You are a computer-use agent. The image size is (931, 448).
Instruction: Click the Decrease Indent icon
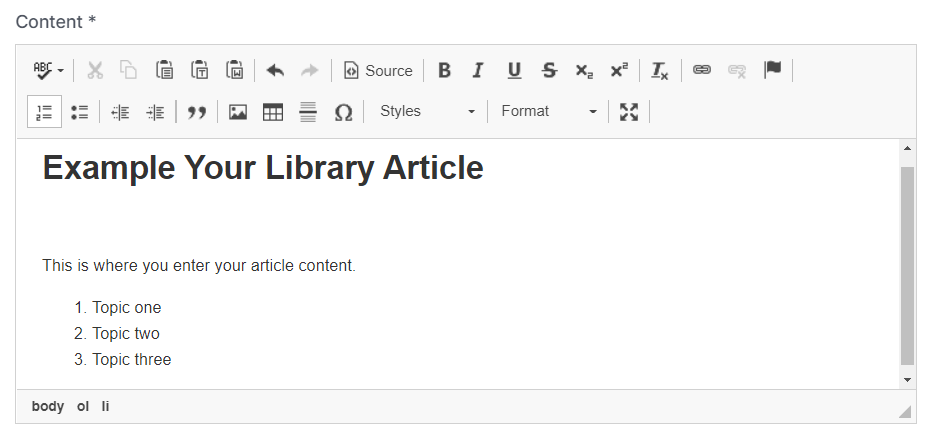120,112
